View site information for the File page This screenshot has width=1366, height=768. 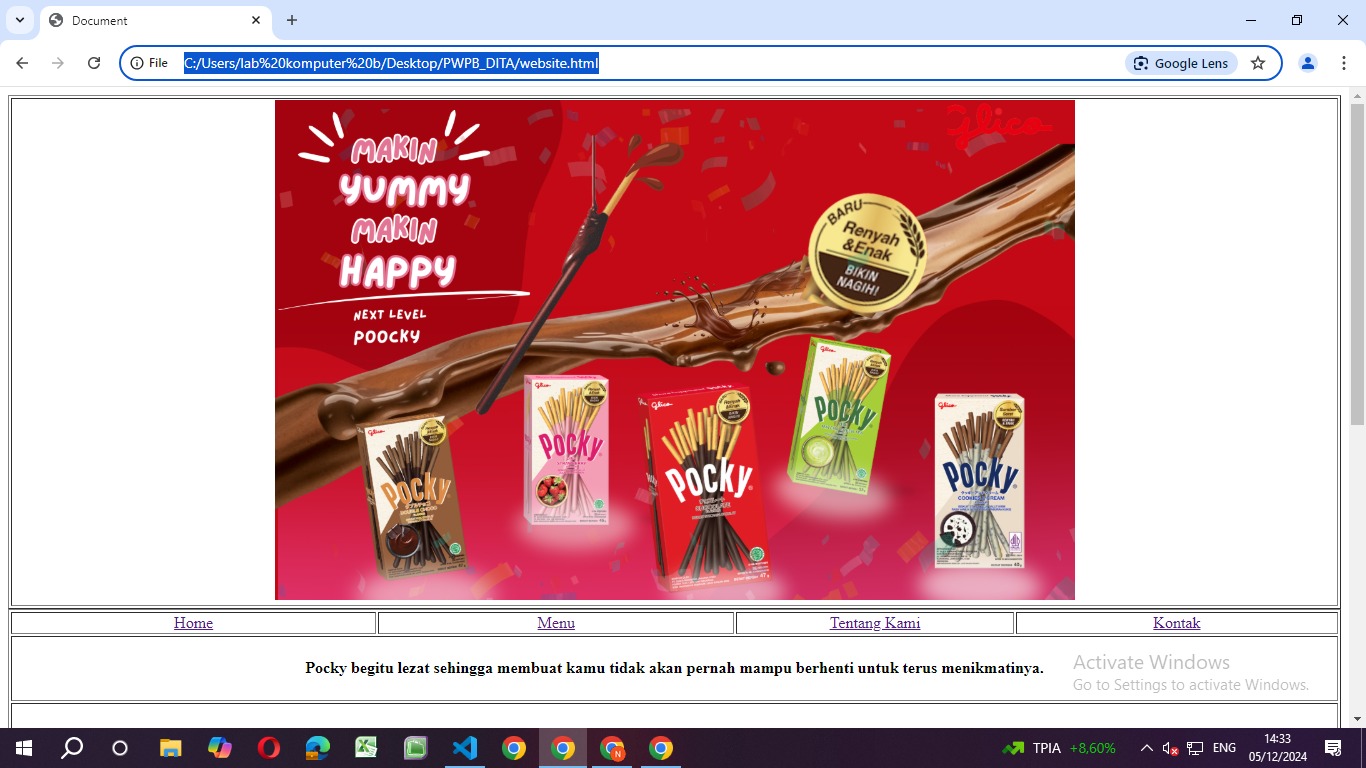[x=149, y=63]
